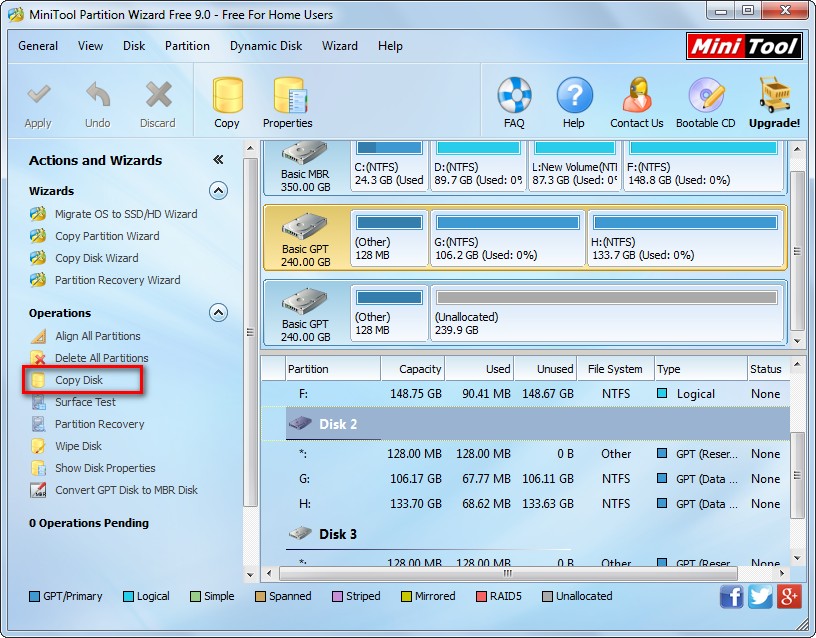This screenshot has height=638, width=816.
Task: Click the disk map scroll up arrow
Action: click(x=797, y=149)
